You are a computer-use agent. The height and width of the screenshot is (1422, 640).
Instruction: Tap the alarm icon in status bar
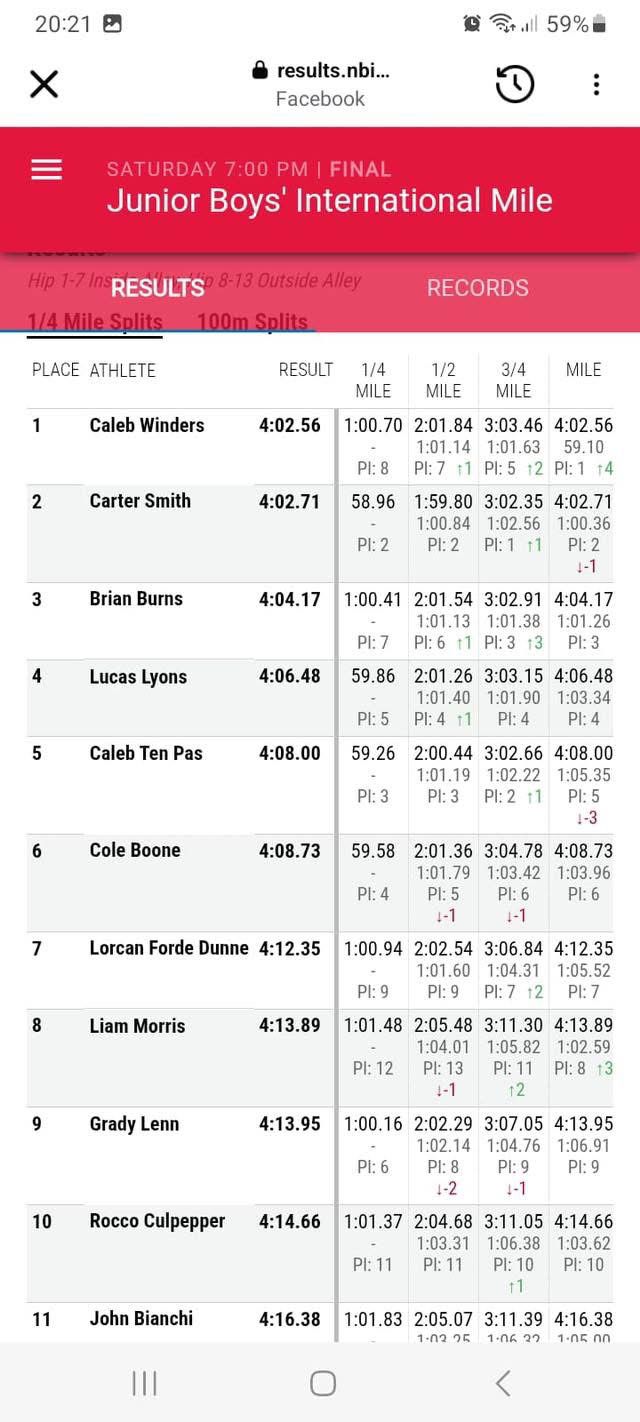(x=472, y=23)
